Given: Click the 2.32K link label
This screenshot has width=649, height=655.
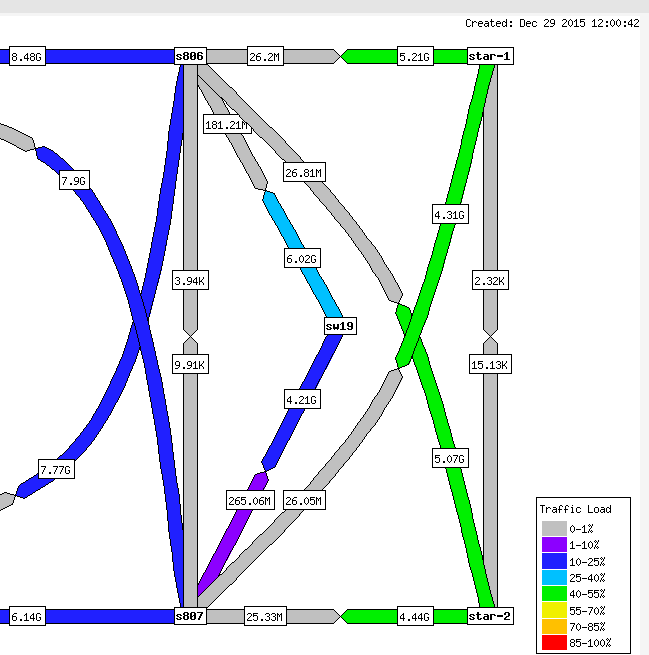Looking at the screenshot, I should (490, 280).
